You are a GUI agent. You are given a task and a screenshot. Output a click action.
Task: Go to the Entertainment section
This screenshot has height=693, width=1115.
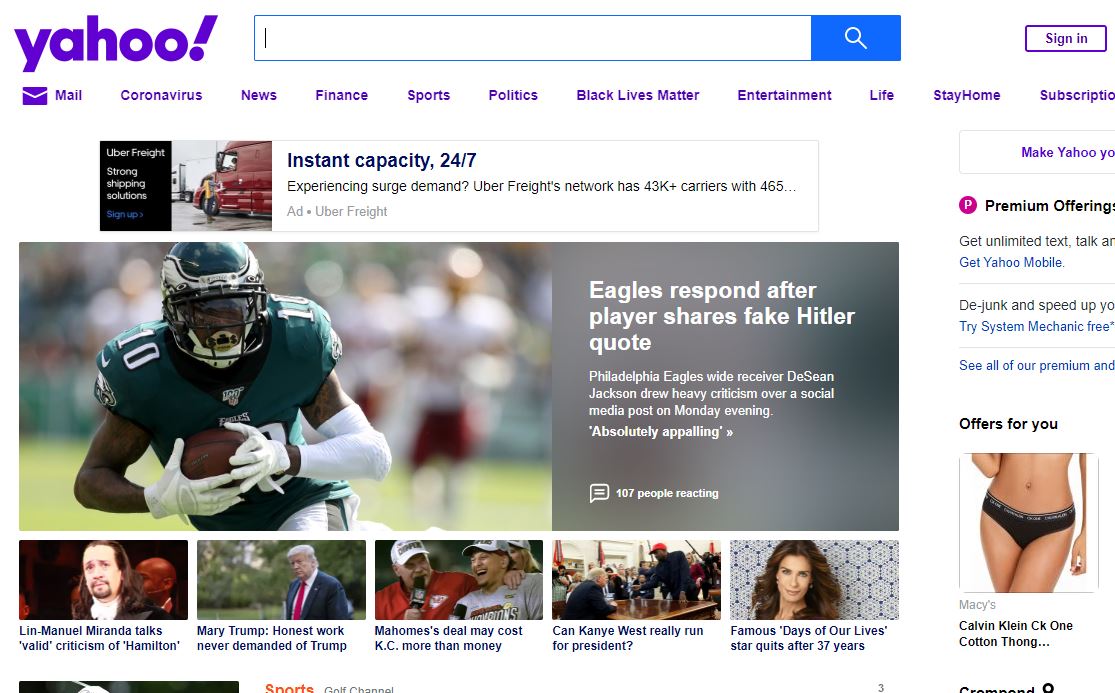tap(784, 95)
